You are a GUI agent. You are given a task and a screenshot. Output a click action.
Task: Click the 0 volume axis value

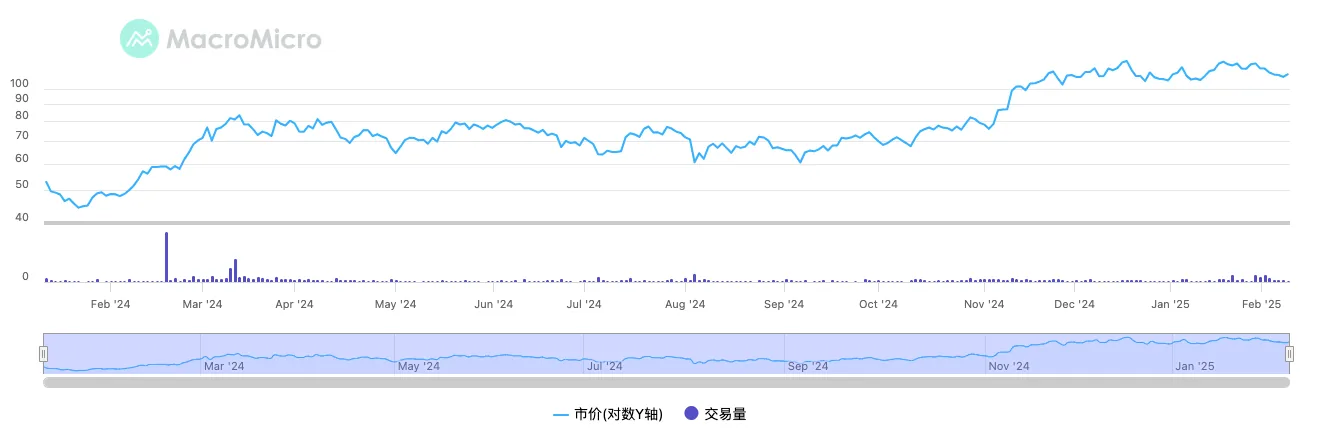(x=26, y=276)
